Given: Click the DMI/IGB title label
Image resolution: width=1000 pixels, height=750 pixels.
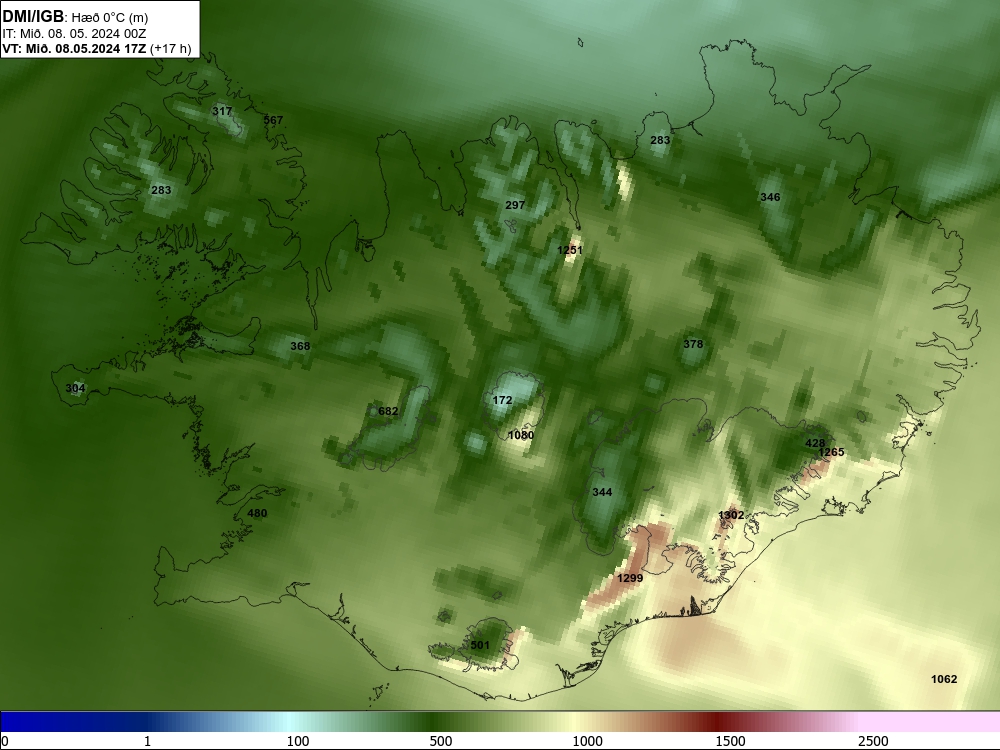Looking at the screenshot, I should tap(33, 17).
